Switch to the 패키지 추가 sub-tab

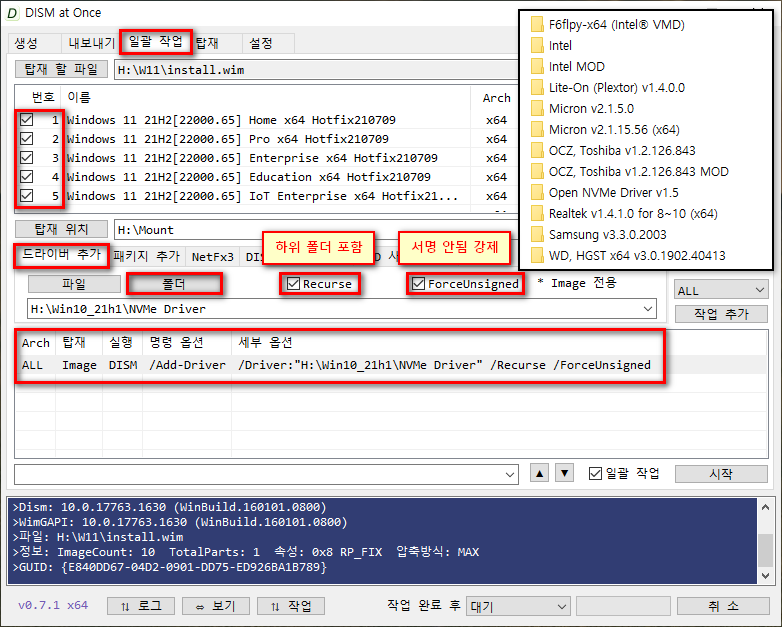coord(146,256)
